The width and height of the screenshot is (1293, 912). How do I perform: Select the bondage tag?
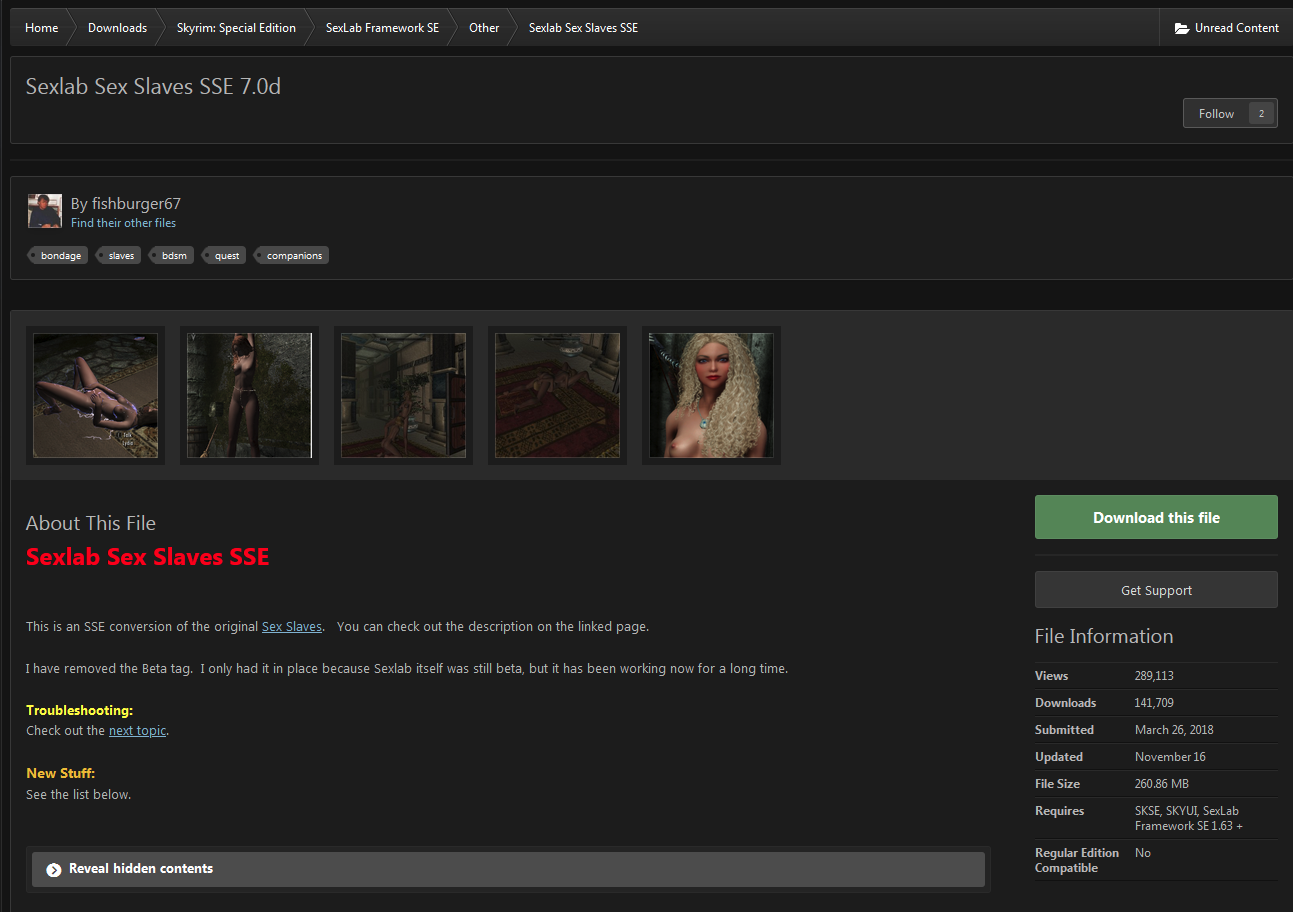point(59,255)
